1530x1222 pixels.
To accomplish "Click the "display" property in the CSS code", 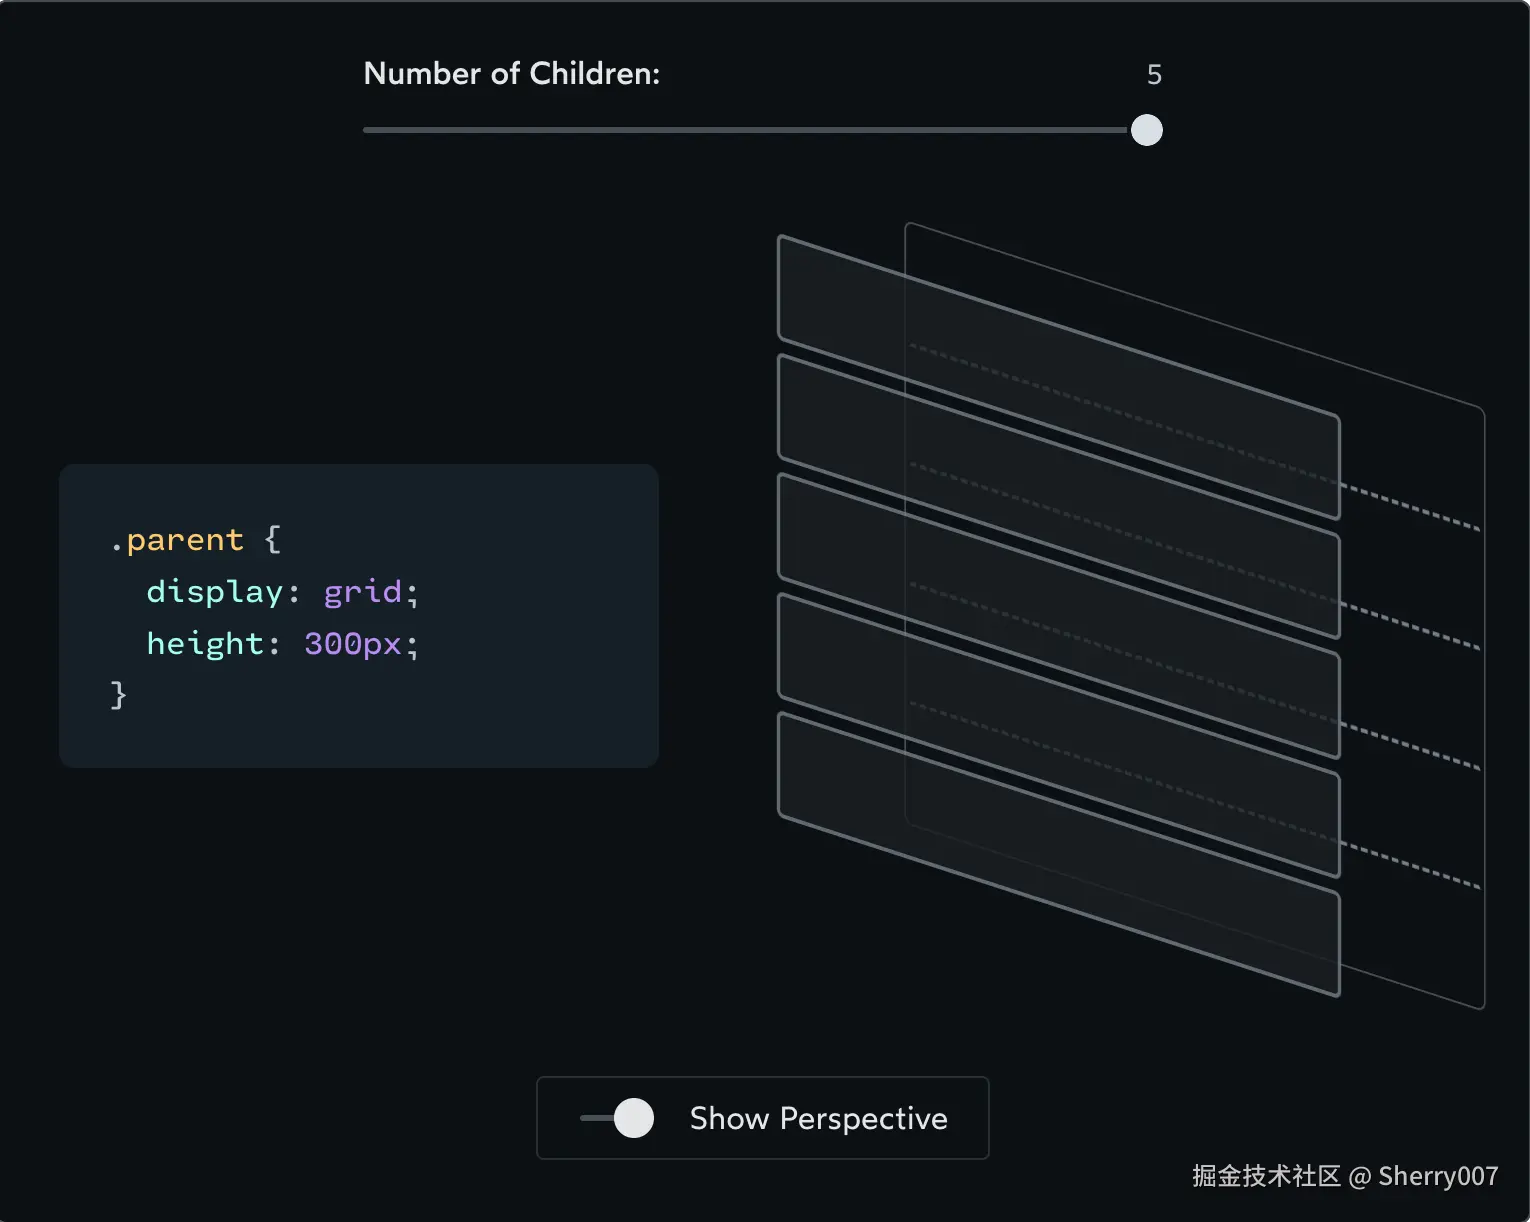I will 214,592.
